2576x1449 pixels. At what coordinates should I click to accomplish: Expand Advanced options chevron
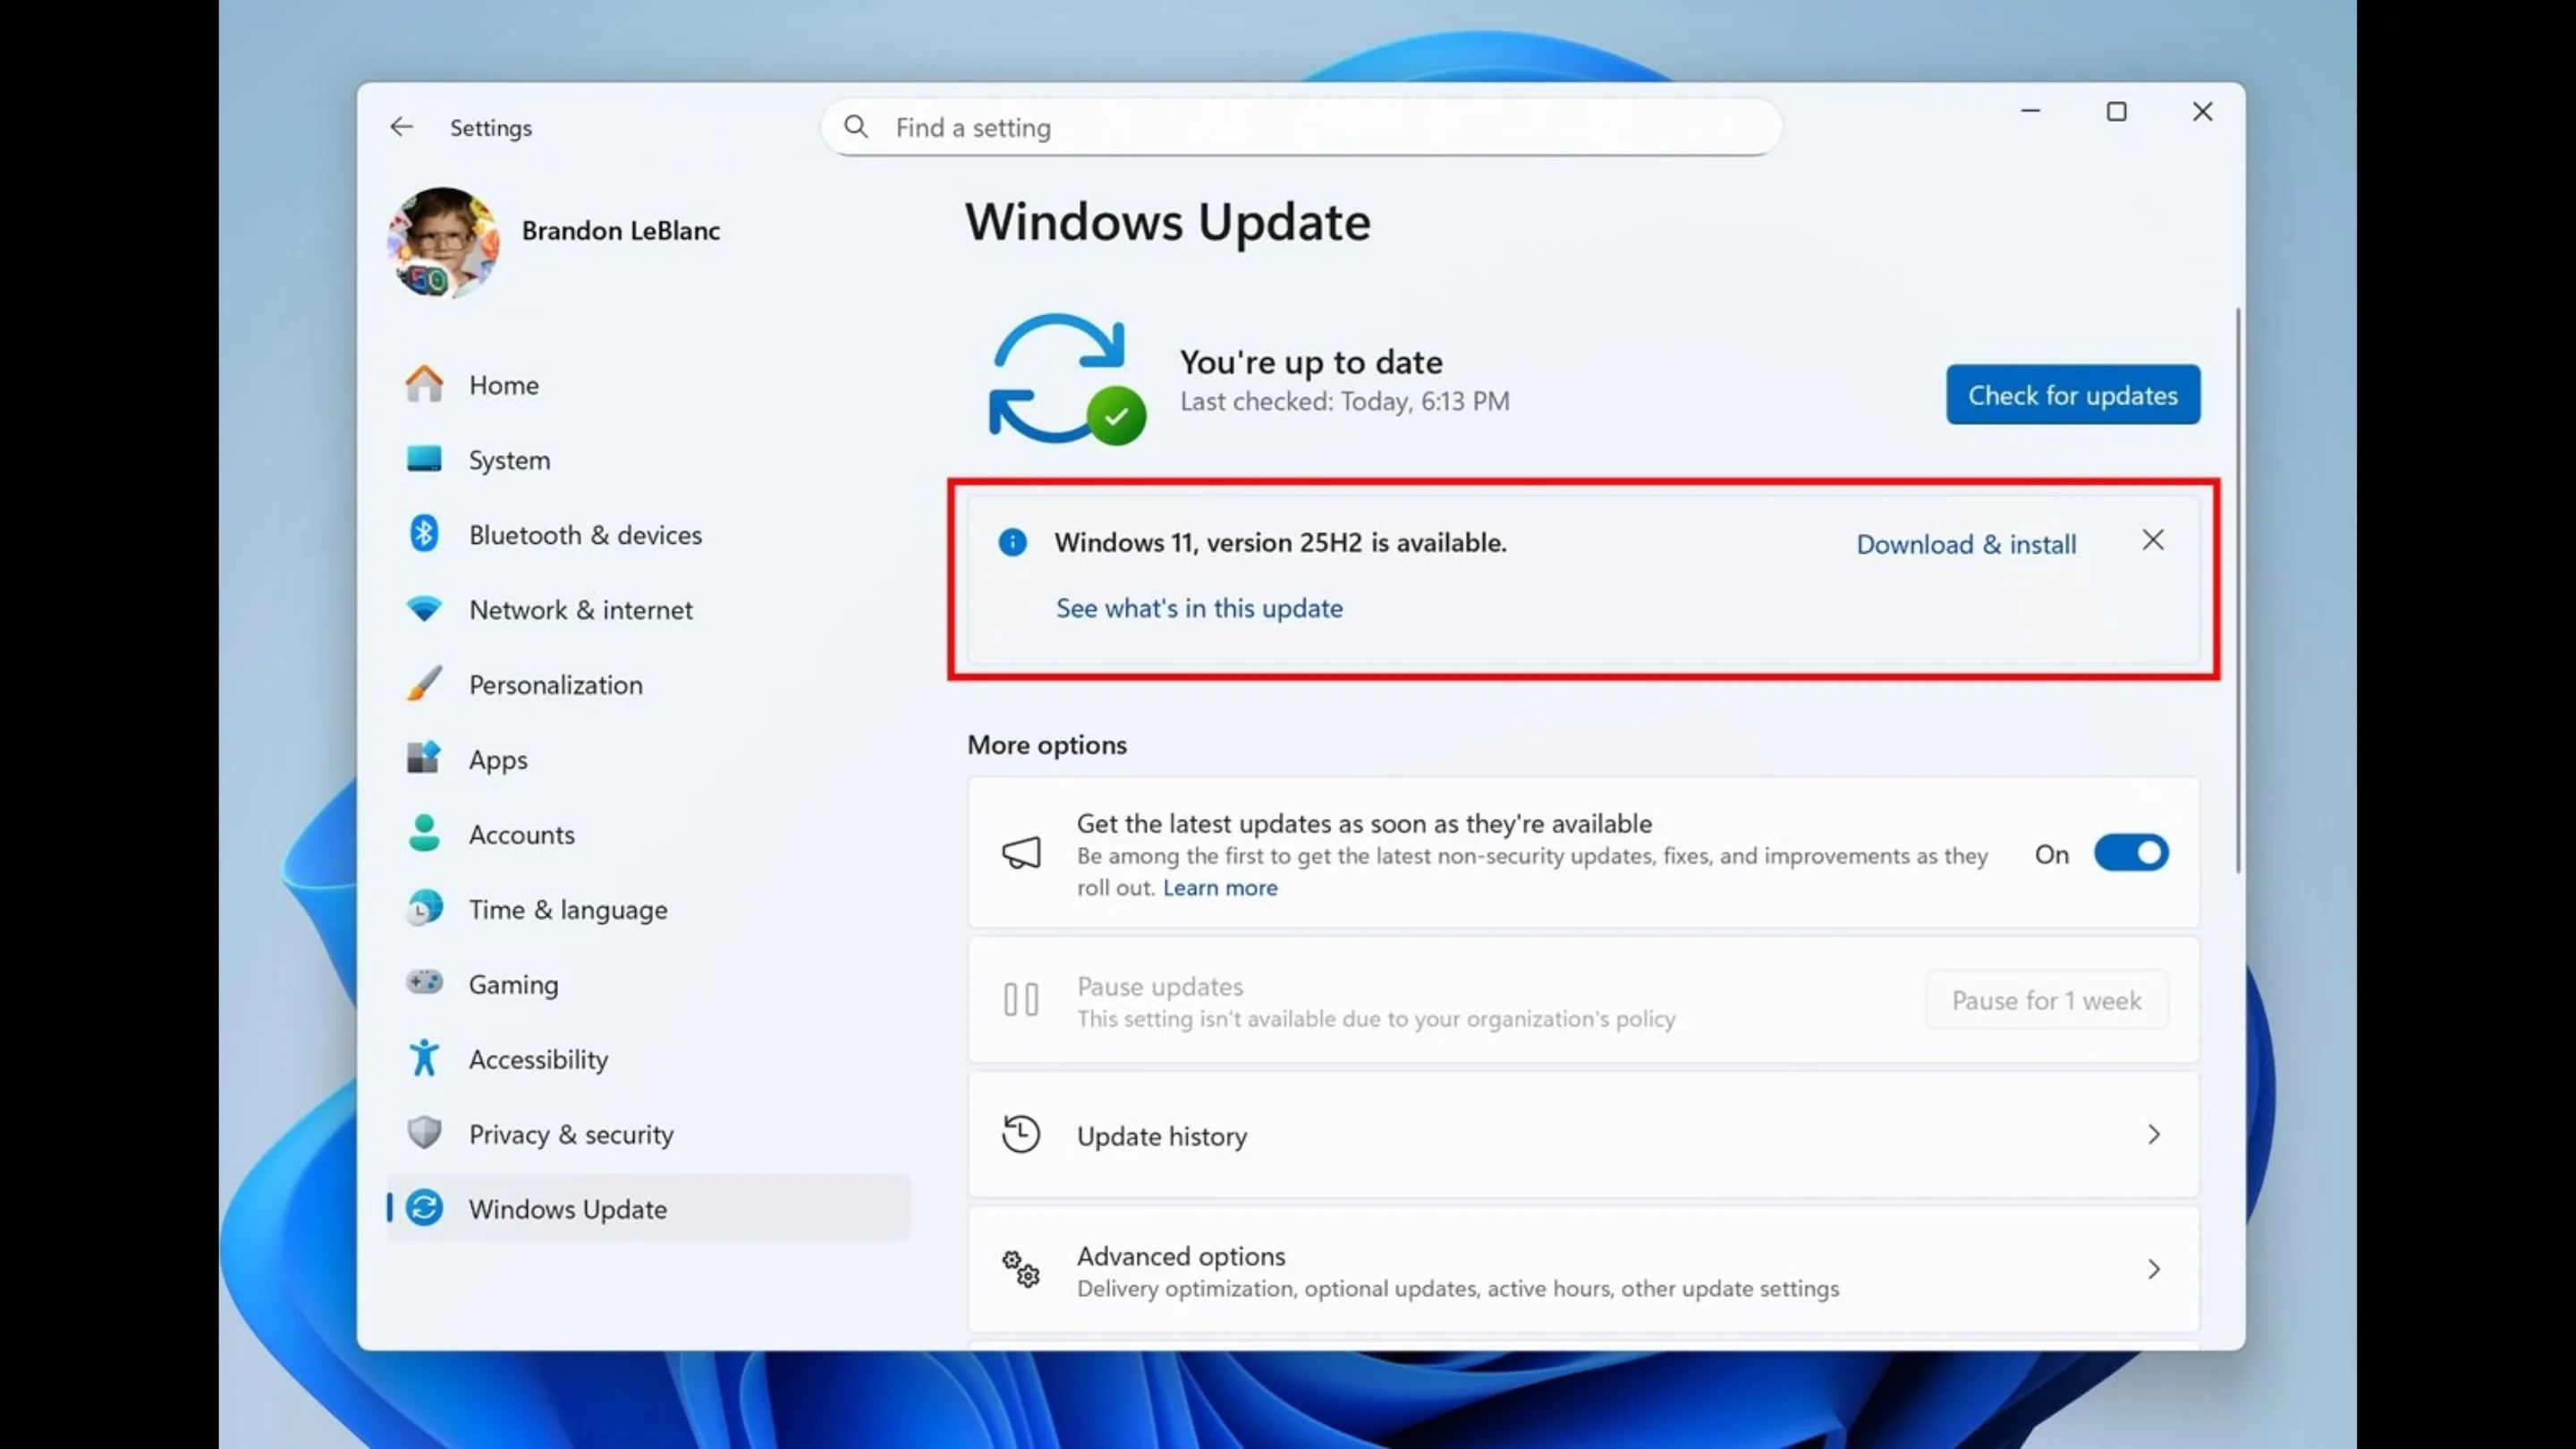click(x=2153, y=1270)
